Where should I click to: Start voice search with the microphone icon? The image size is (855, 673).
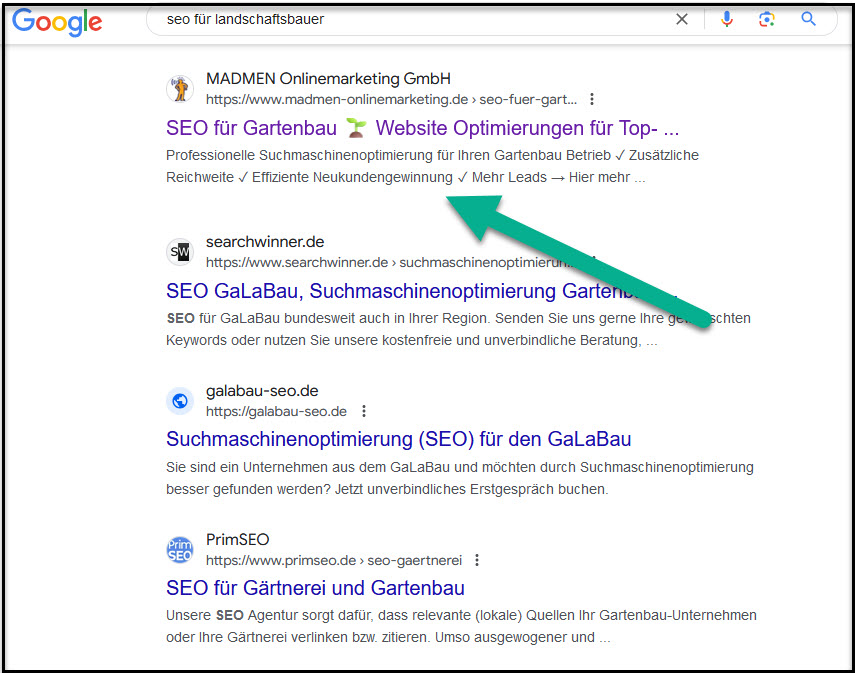[x=726, y=20]
